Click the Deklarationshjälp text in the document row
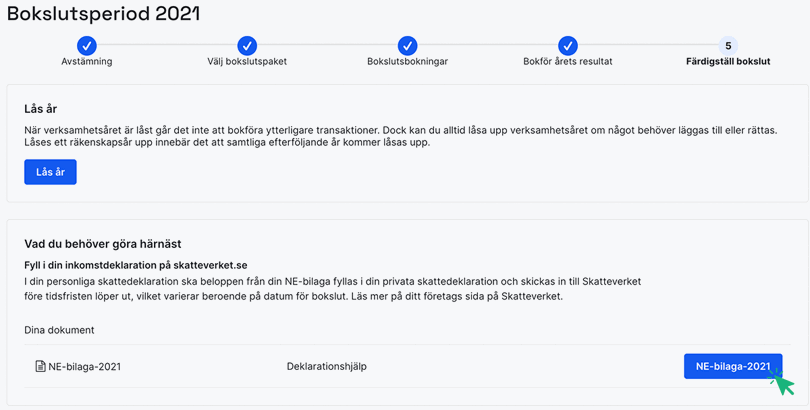The image size is (810, 410). 326,367
